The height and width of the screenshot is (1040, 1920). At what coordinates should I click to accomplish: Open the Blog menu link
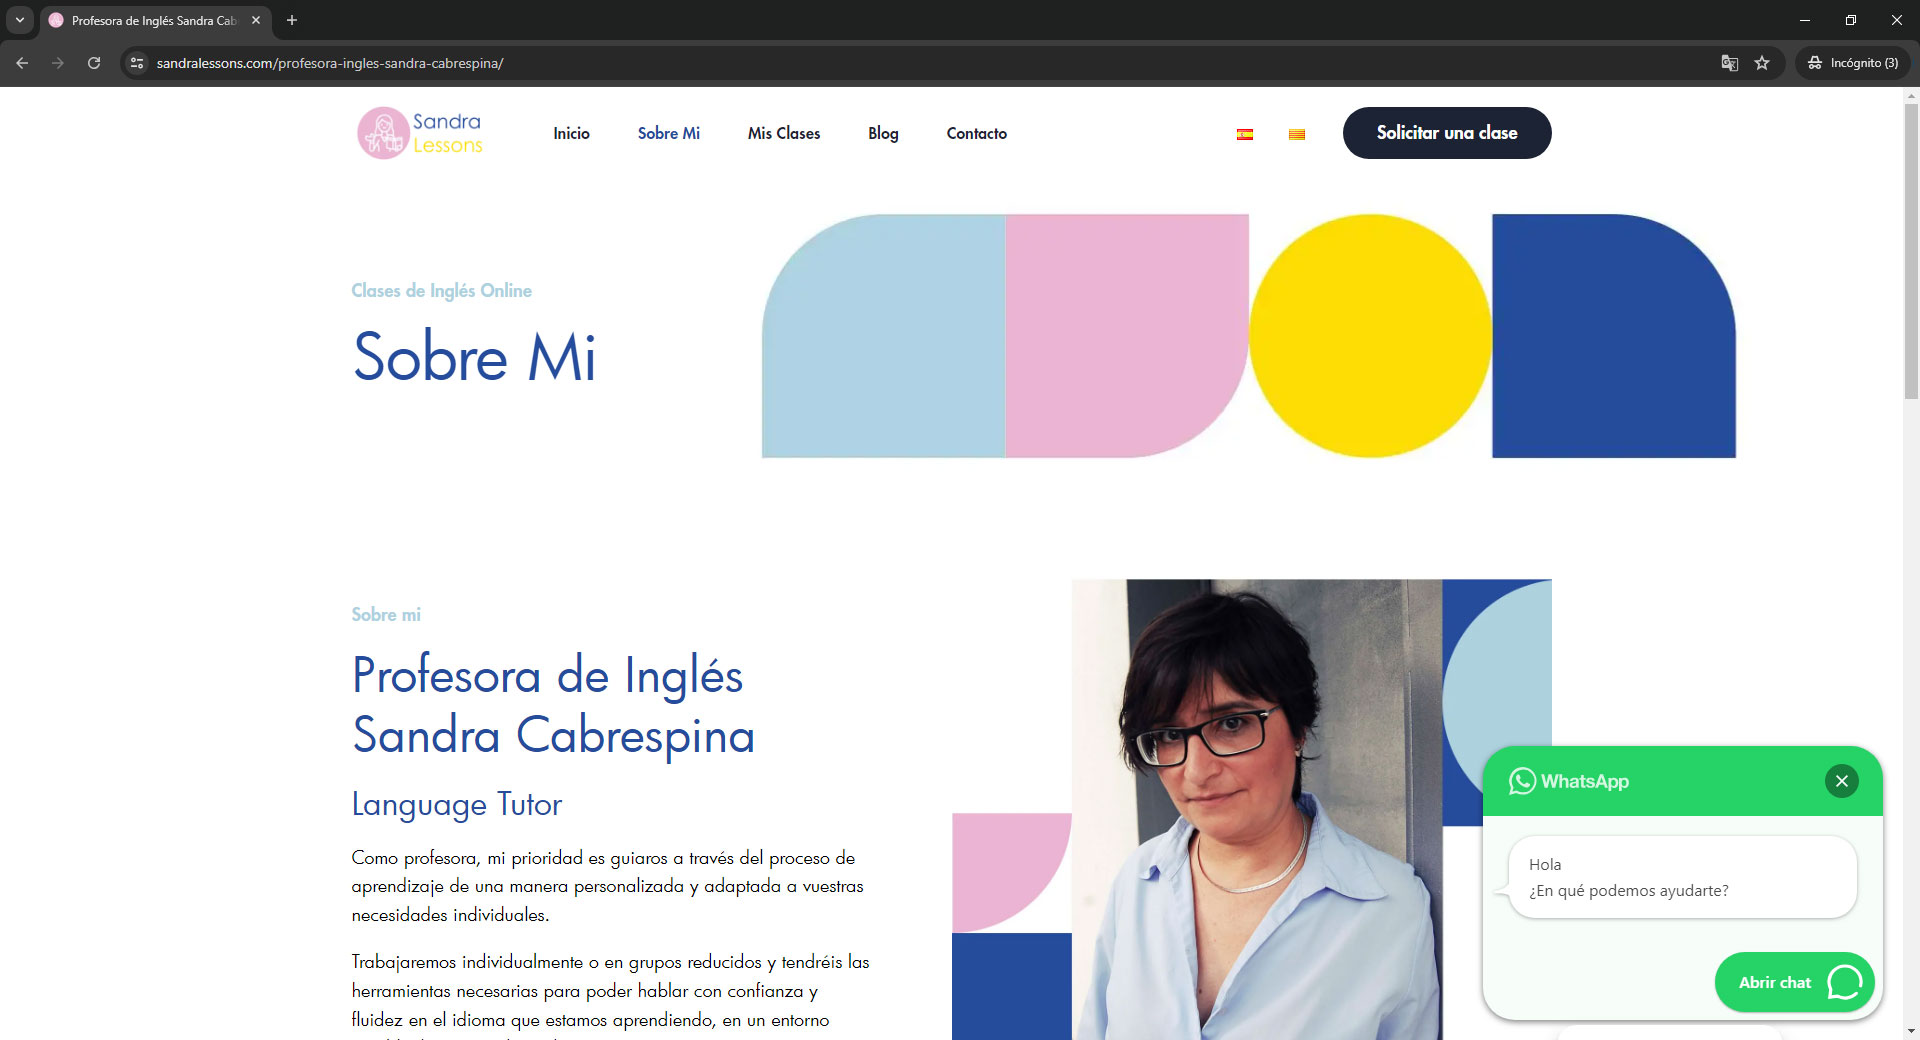pos(883,133)
